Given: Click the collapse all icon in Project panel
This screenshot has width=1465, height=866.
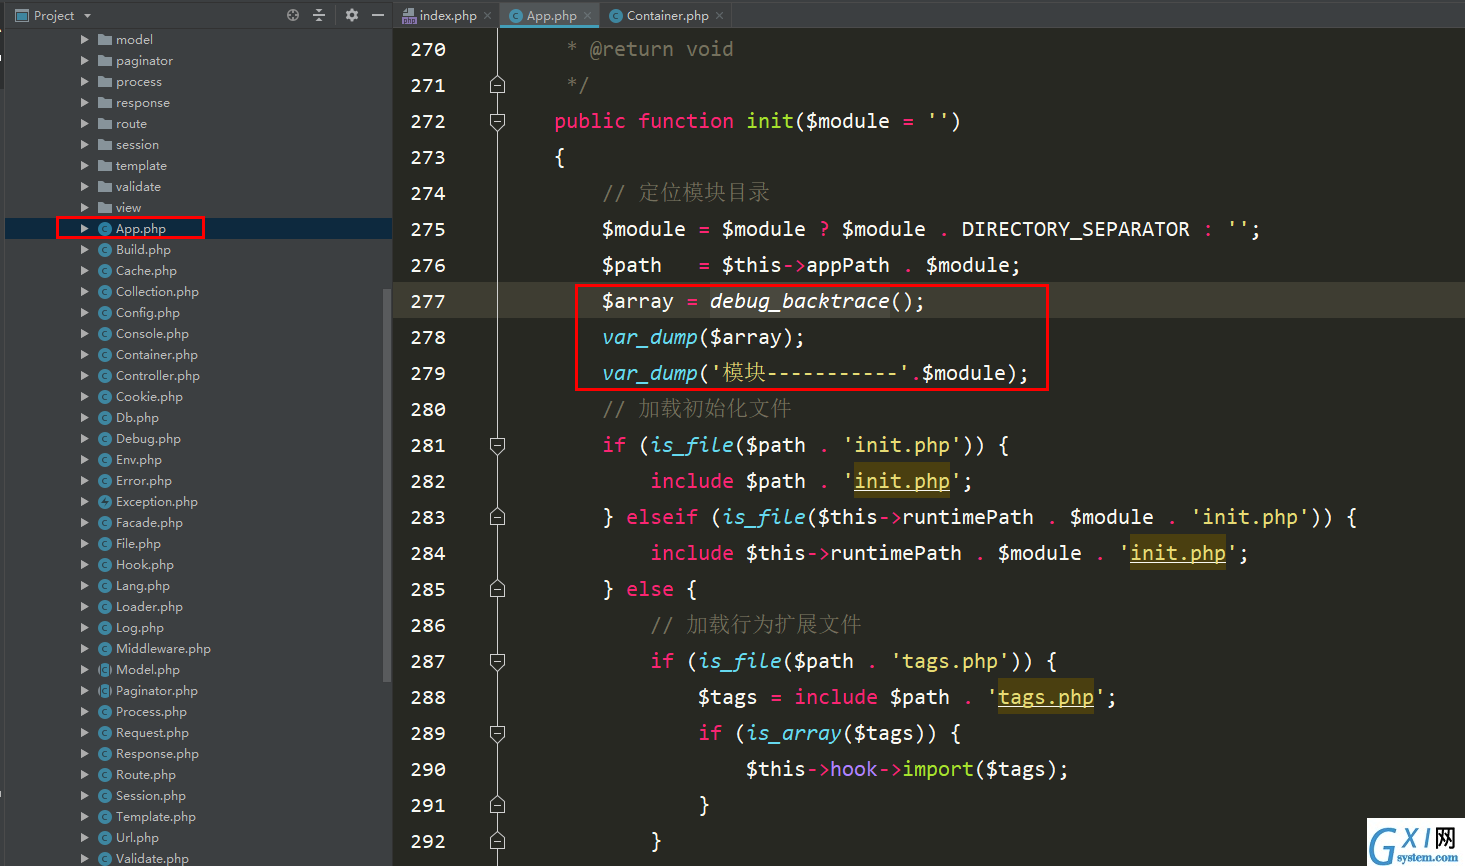Looking at the screenshot, I should [319, 15].
